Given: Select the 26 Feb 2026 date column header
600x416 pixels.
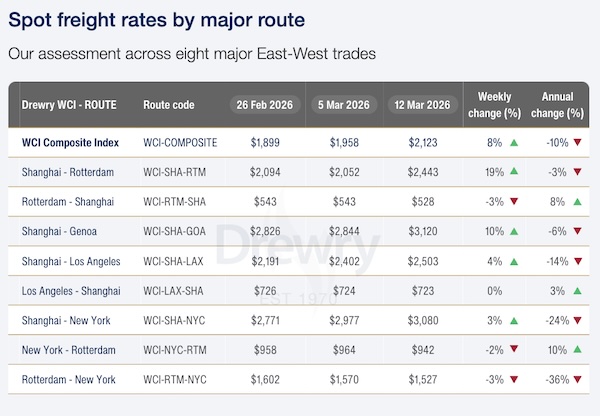Looking at the screenshot, I should (266, 105).
